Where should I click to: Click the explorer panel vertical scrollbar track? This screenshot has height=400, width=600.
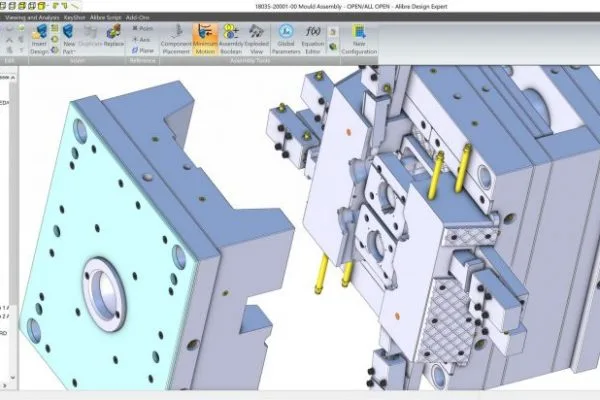tap(13, 230)
